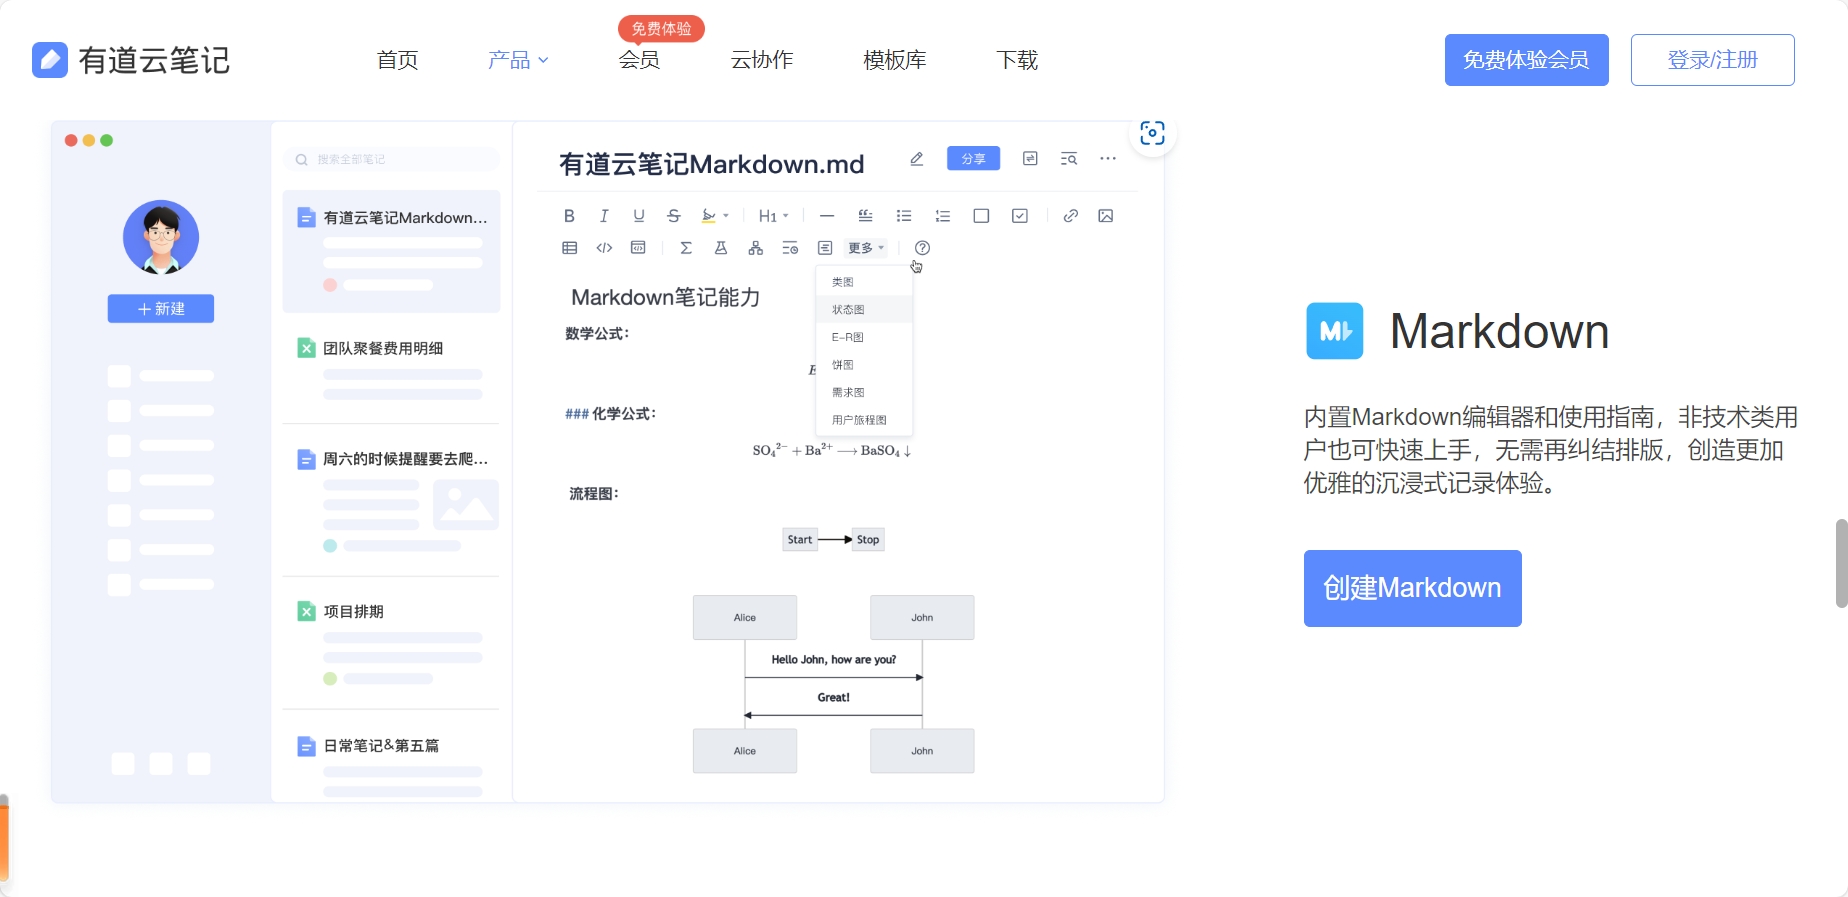Apply strikethrough formatting in the editor toolbar
The height and width of the screenshot is (897, 1848).
point(674,216)
